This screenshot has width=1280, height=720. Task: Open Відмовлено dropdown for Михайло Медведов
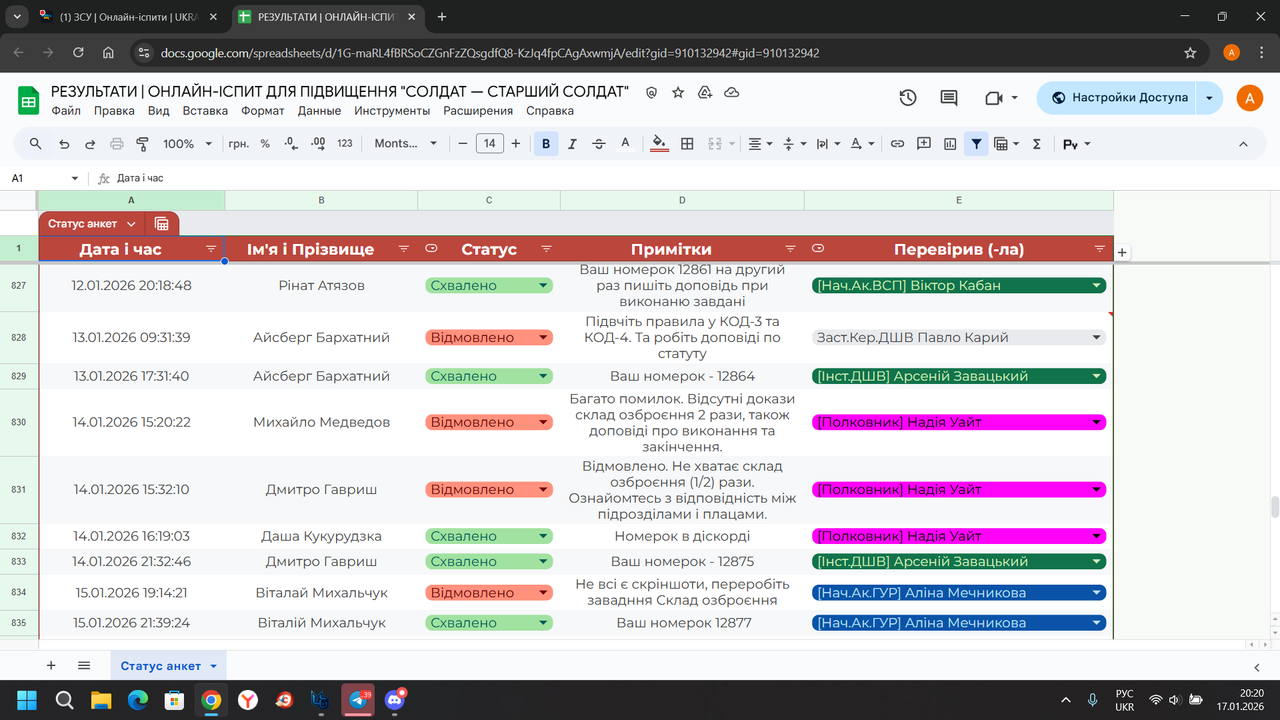[544, 423]
